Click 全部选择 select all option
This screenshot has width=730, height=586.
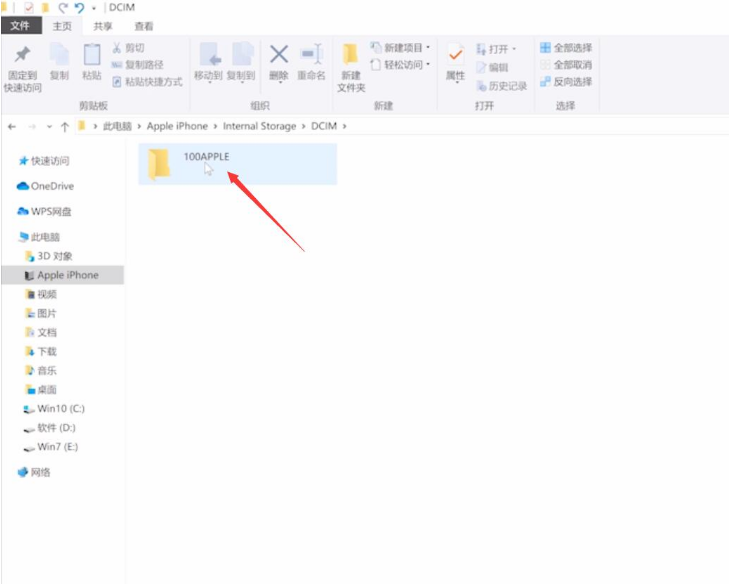(x=566, y=48)
